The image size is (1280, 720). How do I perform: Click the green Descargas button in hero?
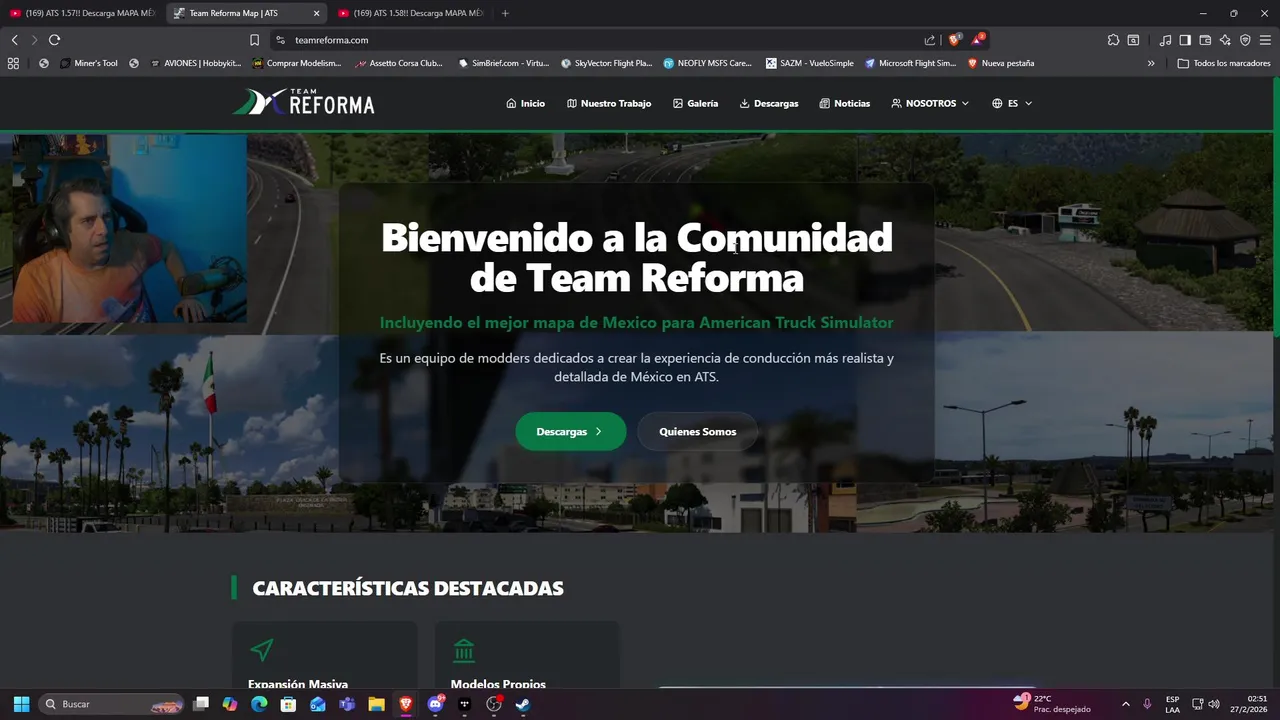[570, 431]
